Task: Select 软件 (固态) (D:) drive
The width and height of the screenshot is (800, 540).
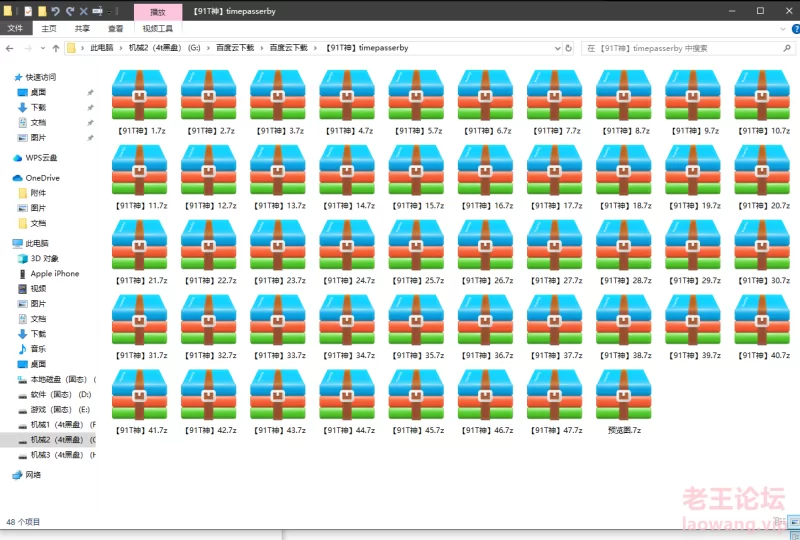Action: point(55,394)
